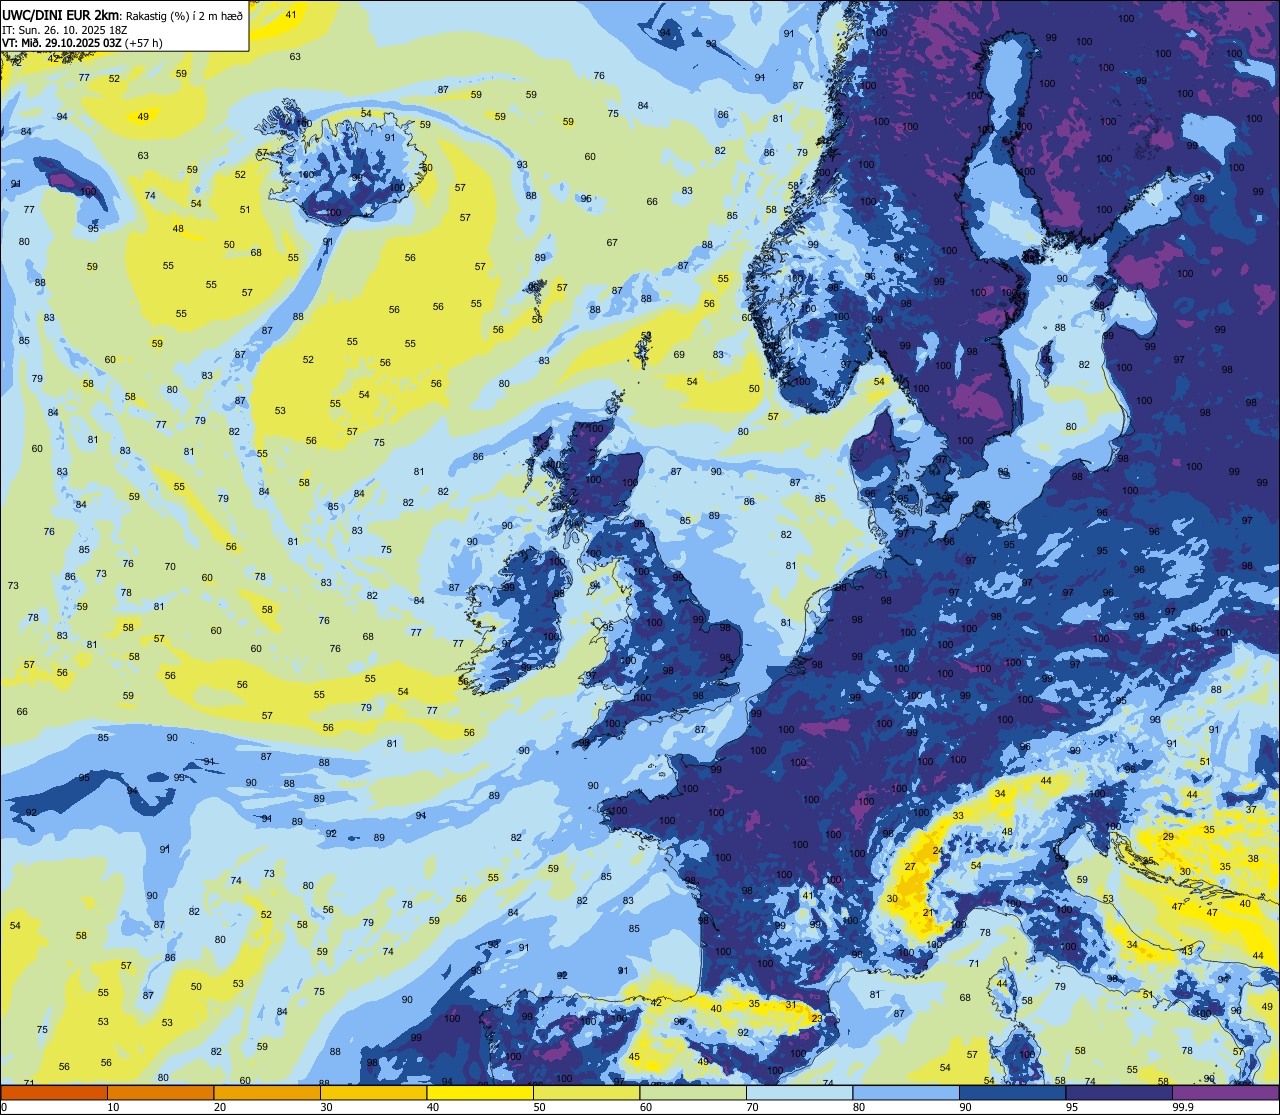Click the 'UWC/DINI EUR 2km' map title
Screen dimensions: 1280x1115
[x=60, y=14]
